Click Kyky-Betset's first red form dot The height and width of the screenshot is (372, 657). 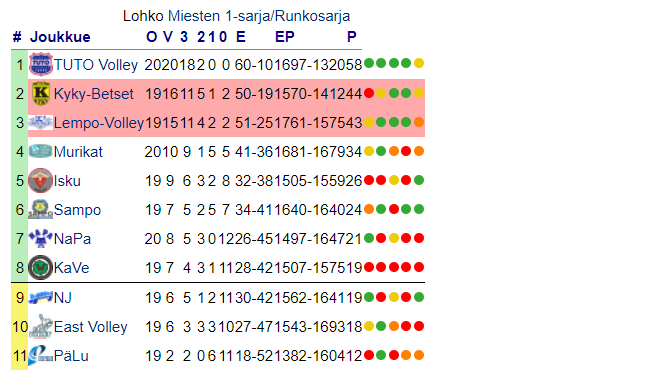(369, 93)
